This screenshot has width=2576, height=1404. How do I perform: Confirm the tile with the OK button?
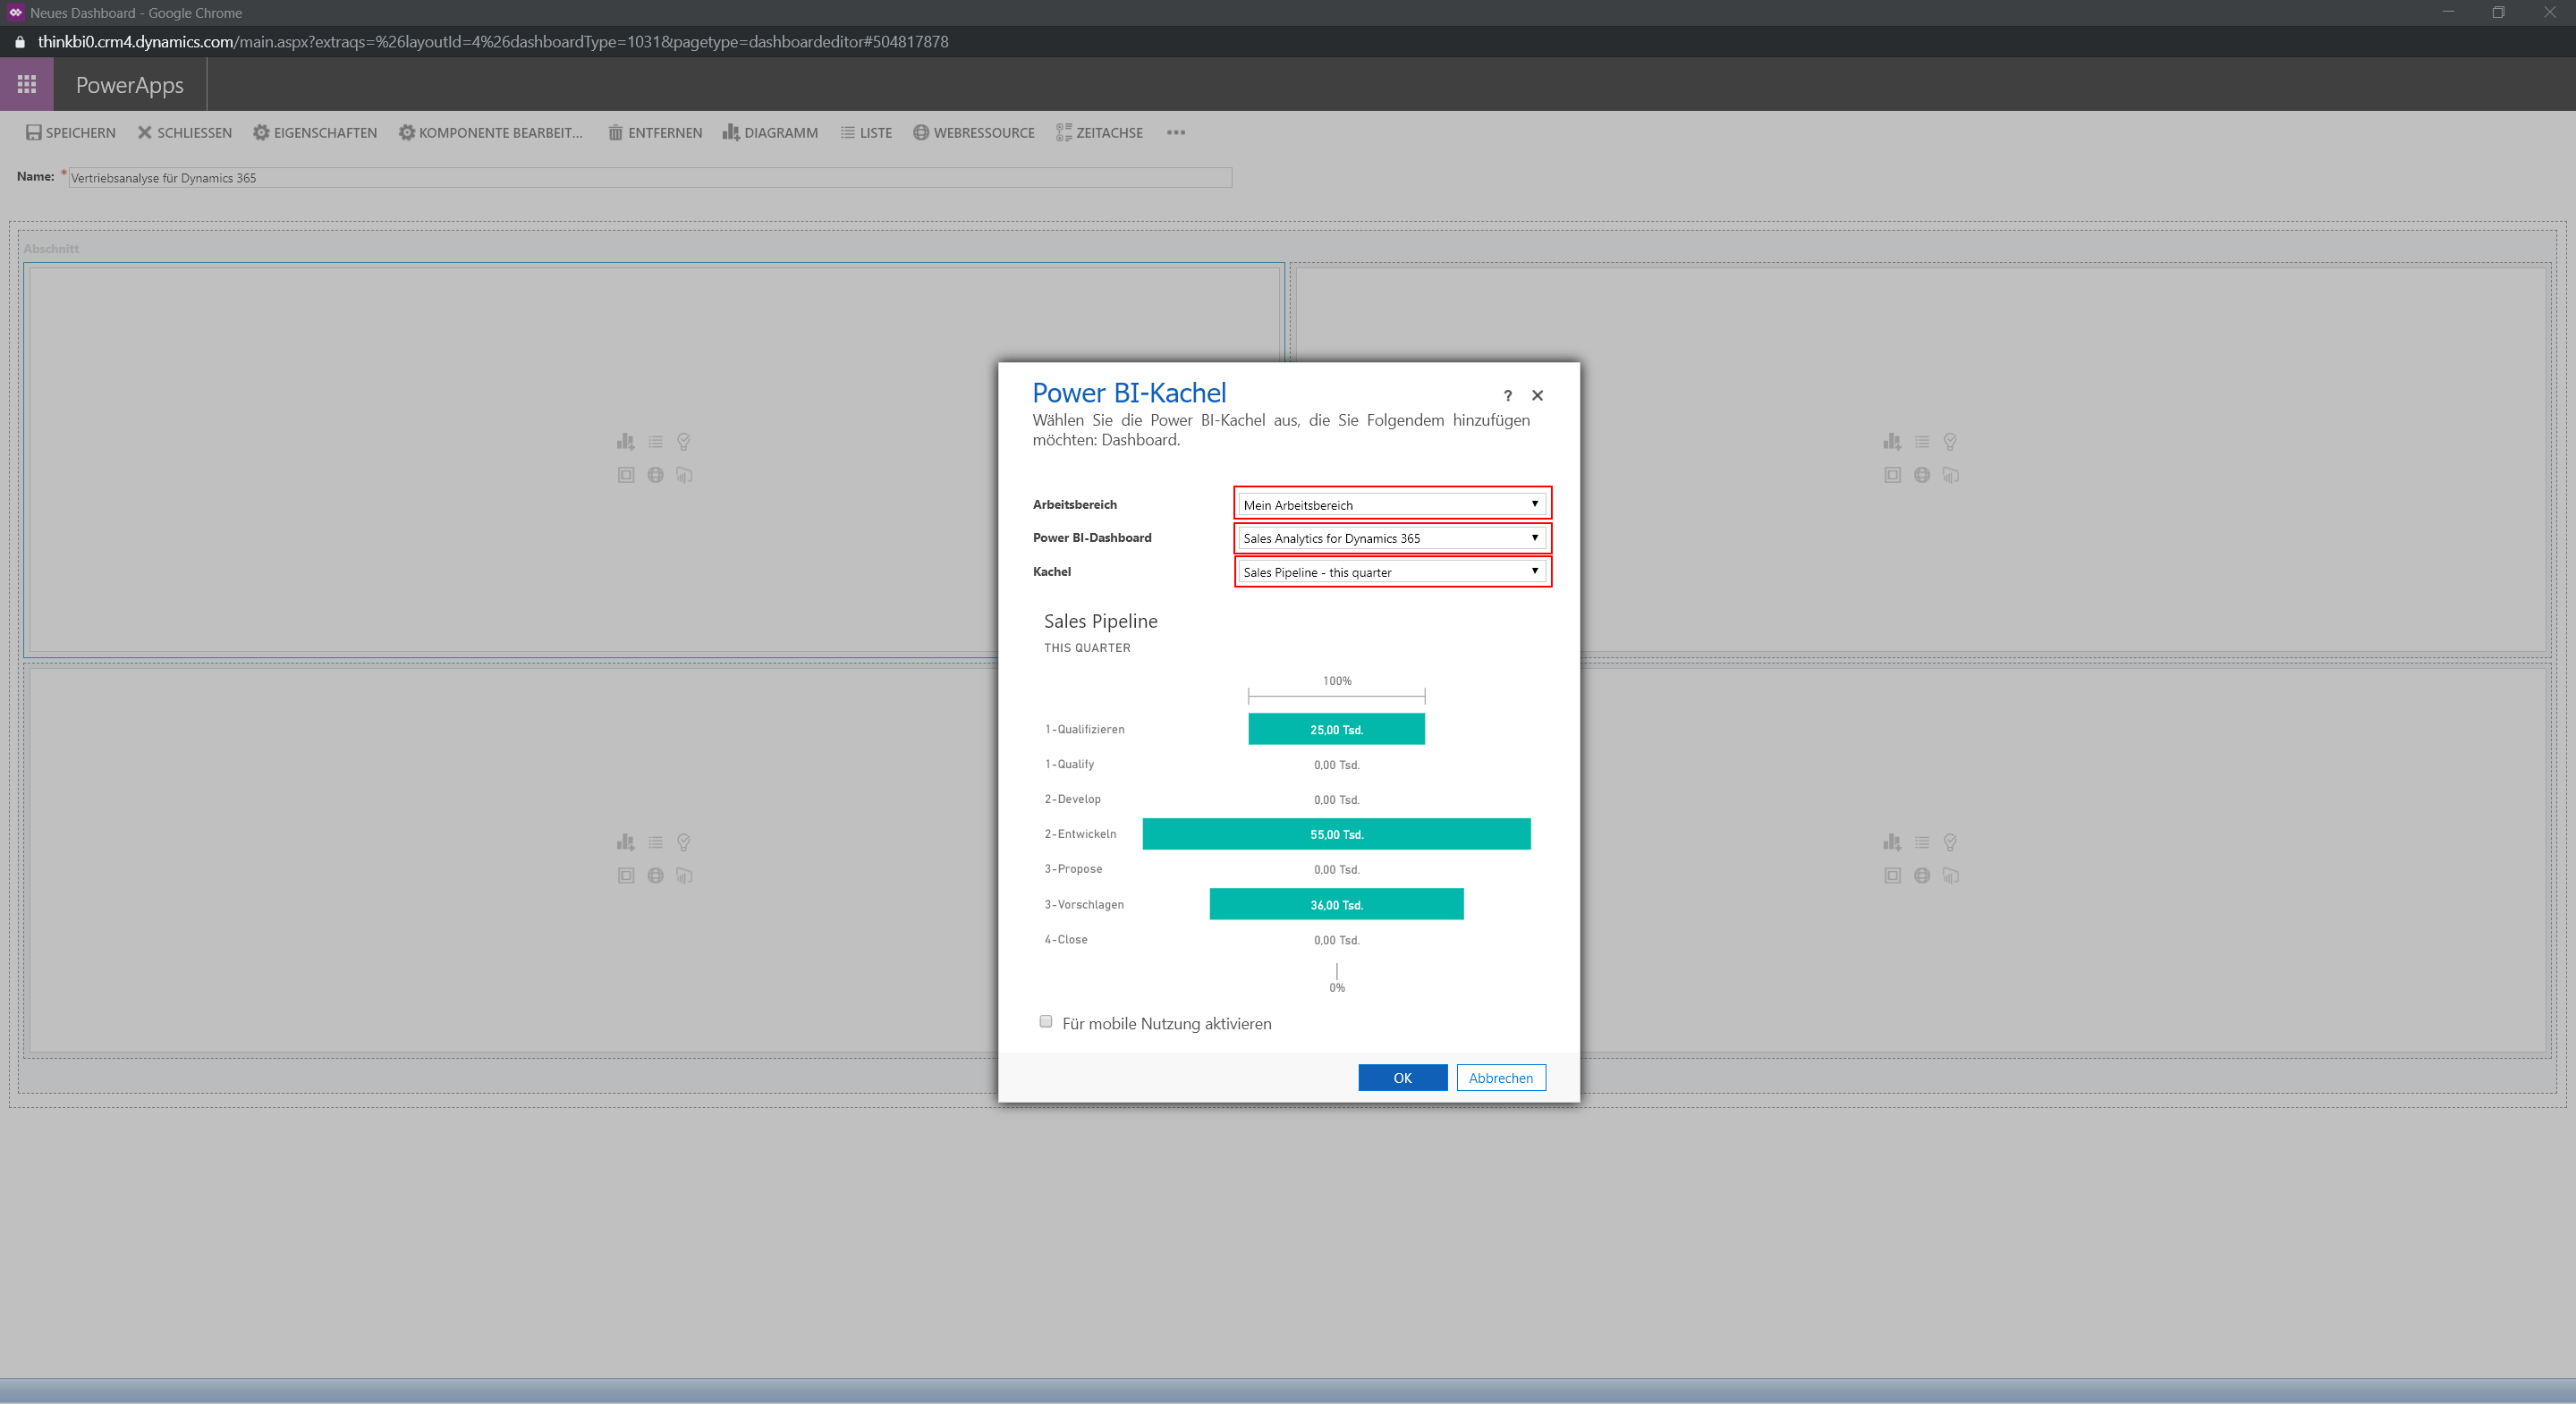pos(1403,1077)
